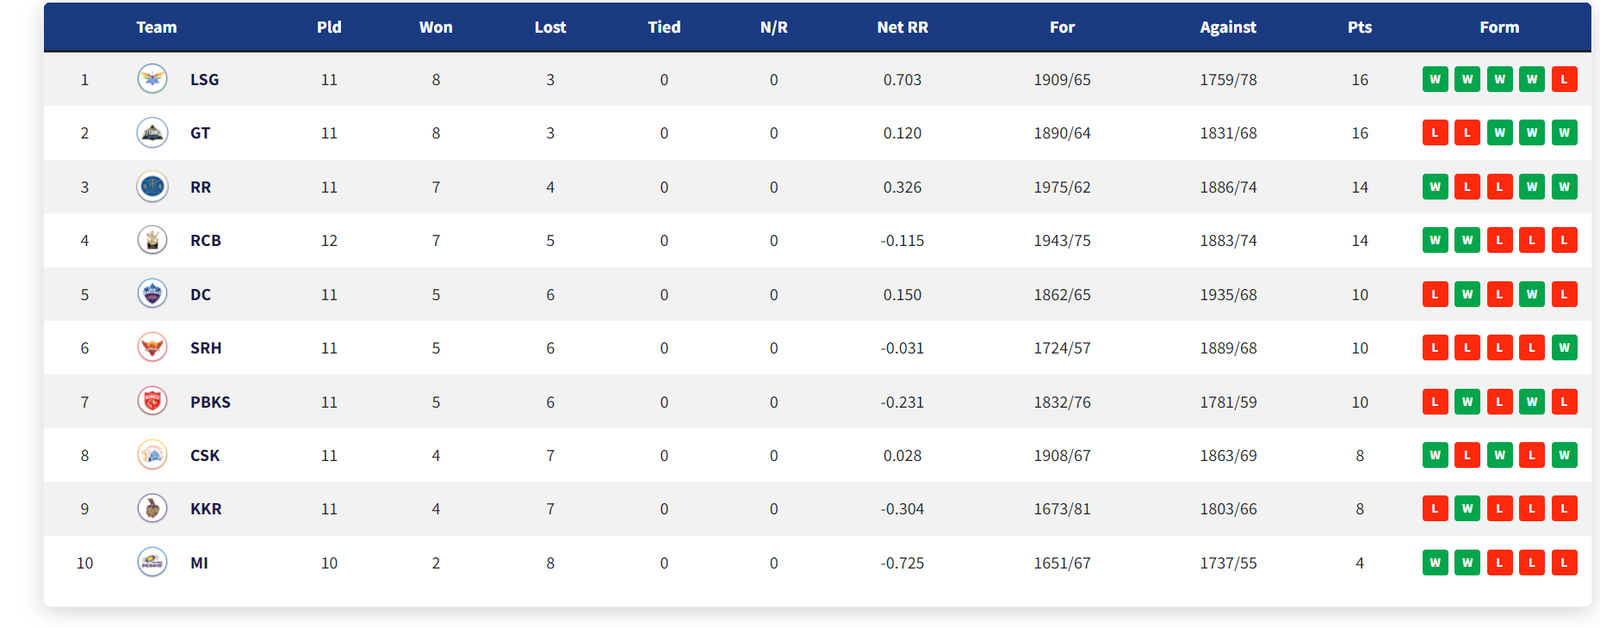Click the For value 1908/67
Viewport: 1600px width, 627px height.
[x=1062, y=455]
